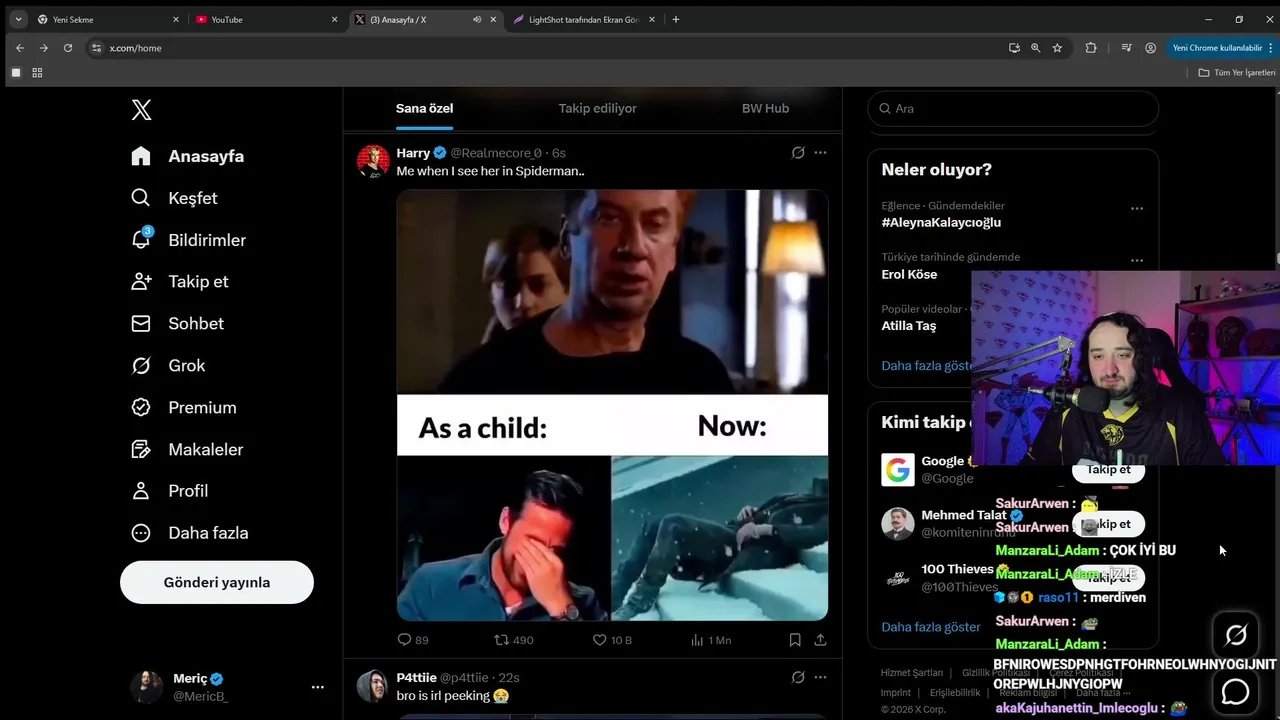Open 100 Thieves profile
The height and width of the screenshot is (720, 1280).
point(957,569)
